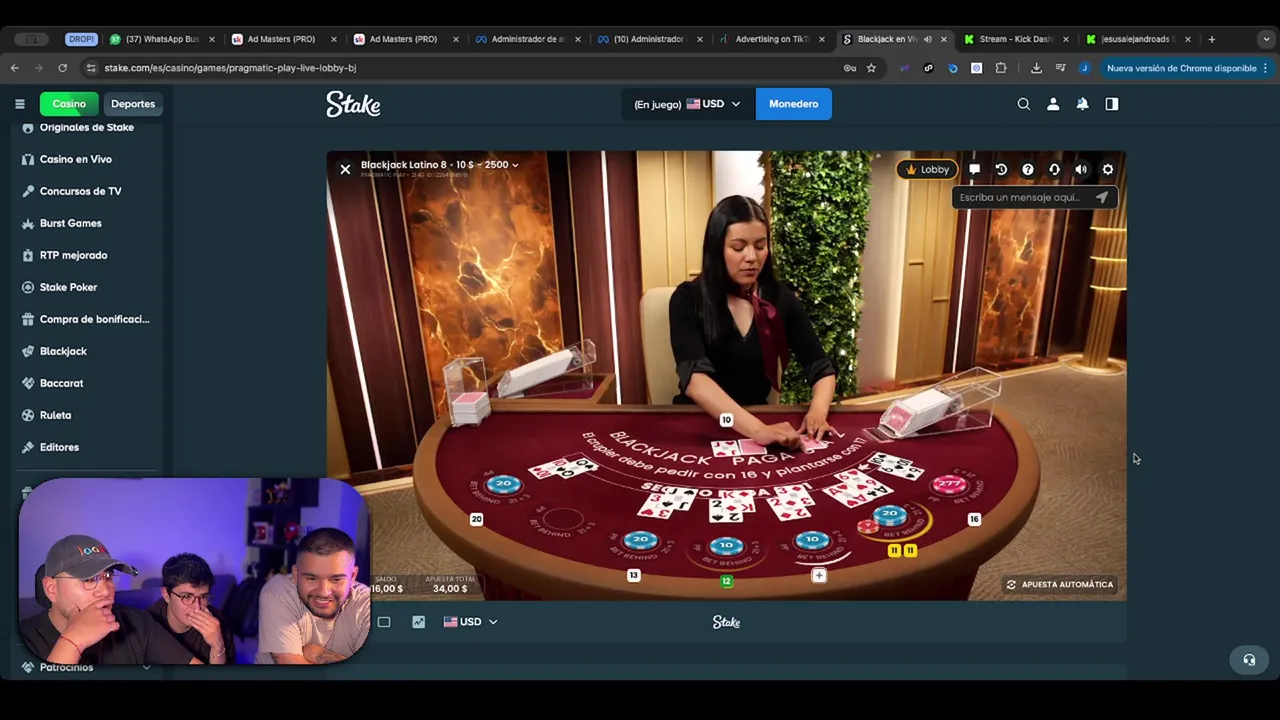This screenshot has height=720, width=1280.
Task: Switch to the Advertising on TikTok tab
Action: point(772,39)
